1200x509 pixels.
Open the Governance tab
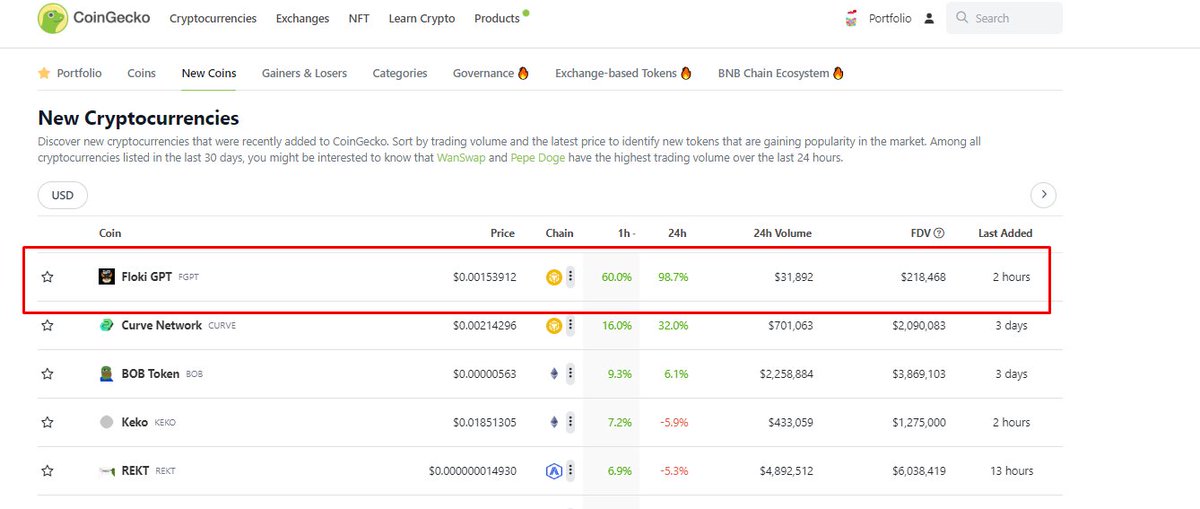[490, 73]
